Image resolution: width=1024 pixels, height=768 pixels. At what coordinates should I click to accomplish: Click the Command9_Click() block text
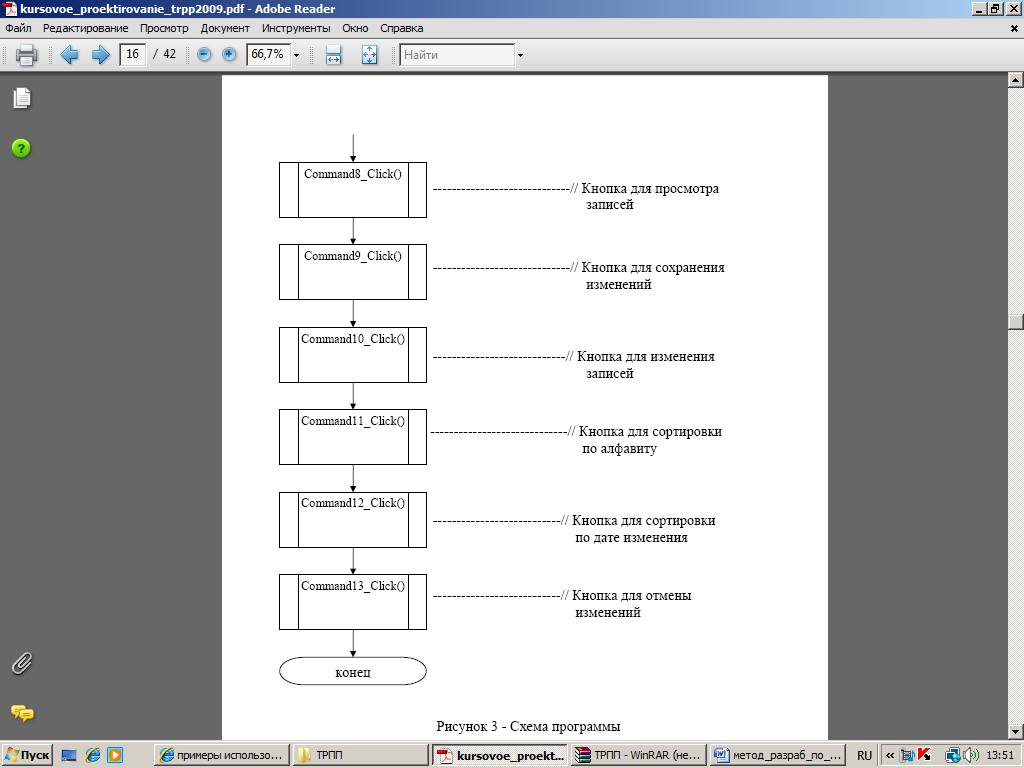click(x=353, y=256)
